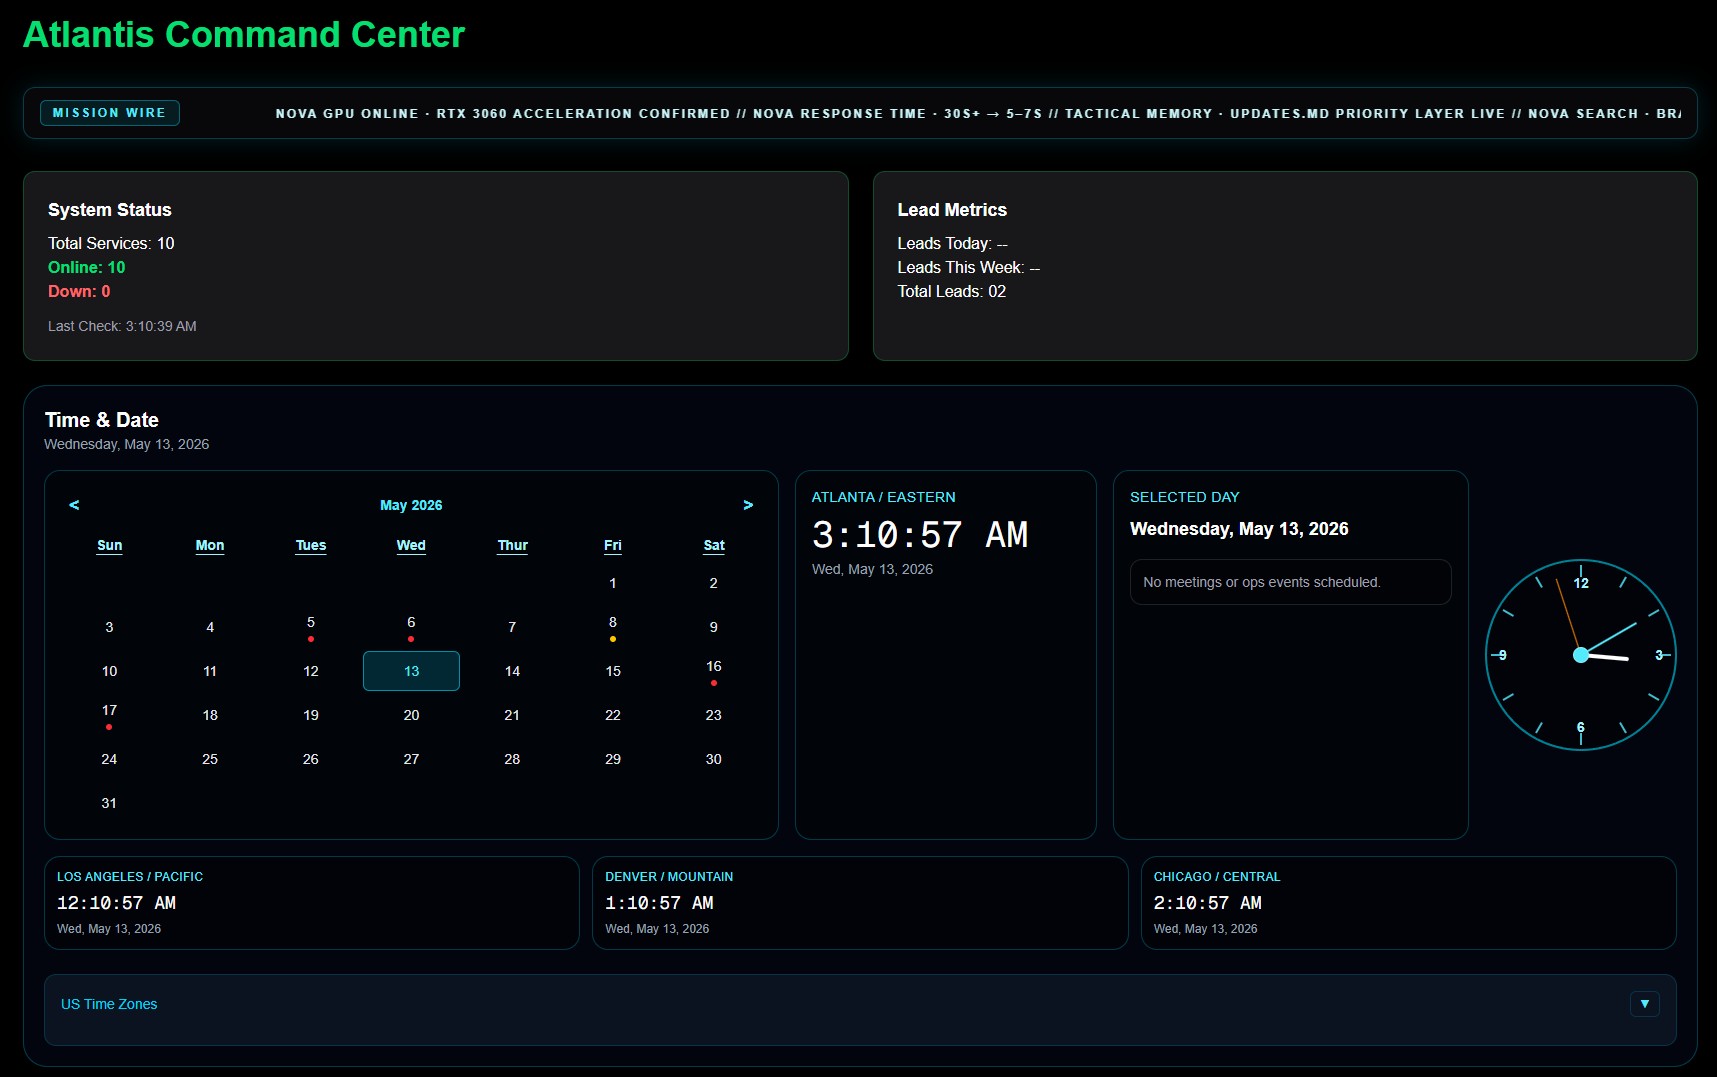Click 'Online: 10' status line
Viewport: 1717px width, 1077px height.
tap(87, 267)
